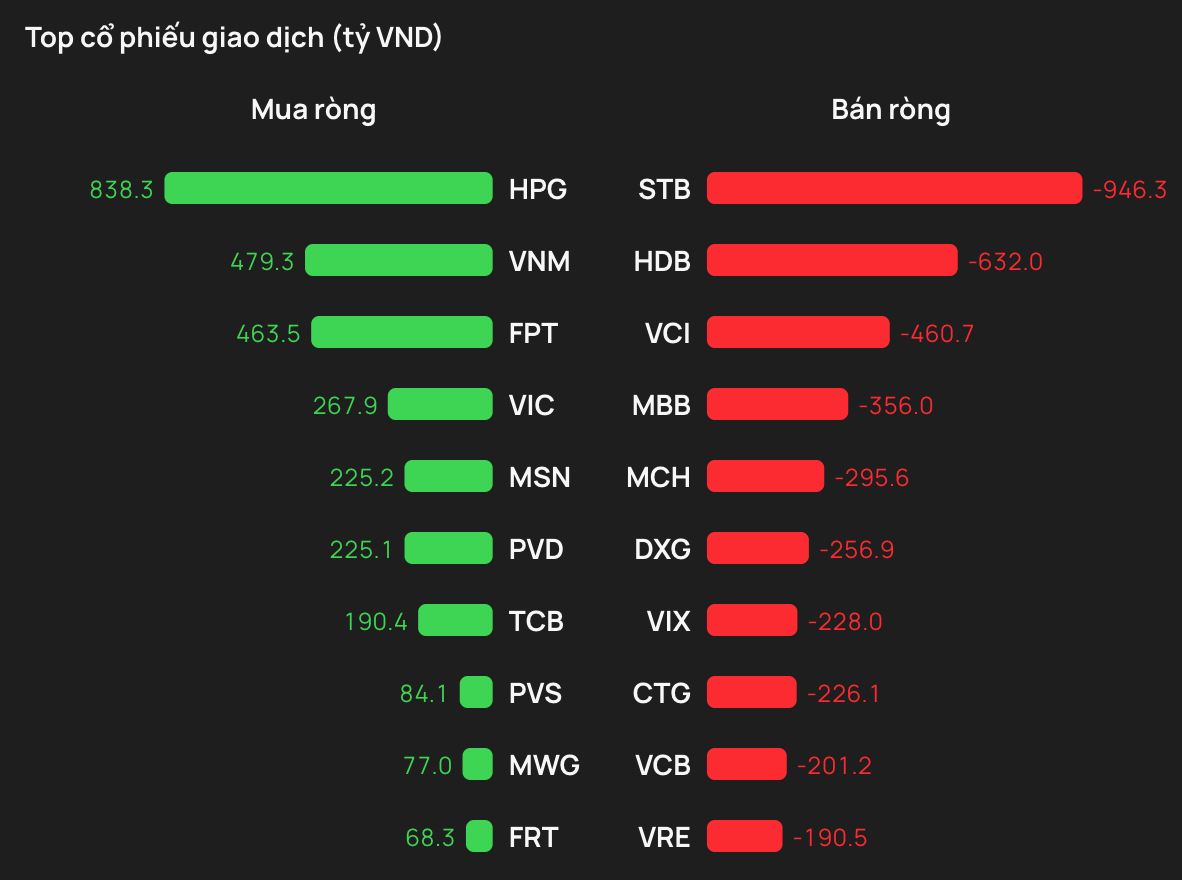
Task: Click the MSN green bar
Action: [x=448, y=476]
